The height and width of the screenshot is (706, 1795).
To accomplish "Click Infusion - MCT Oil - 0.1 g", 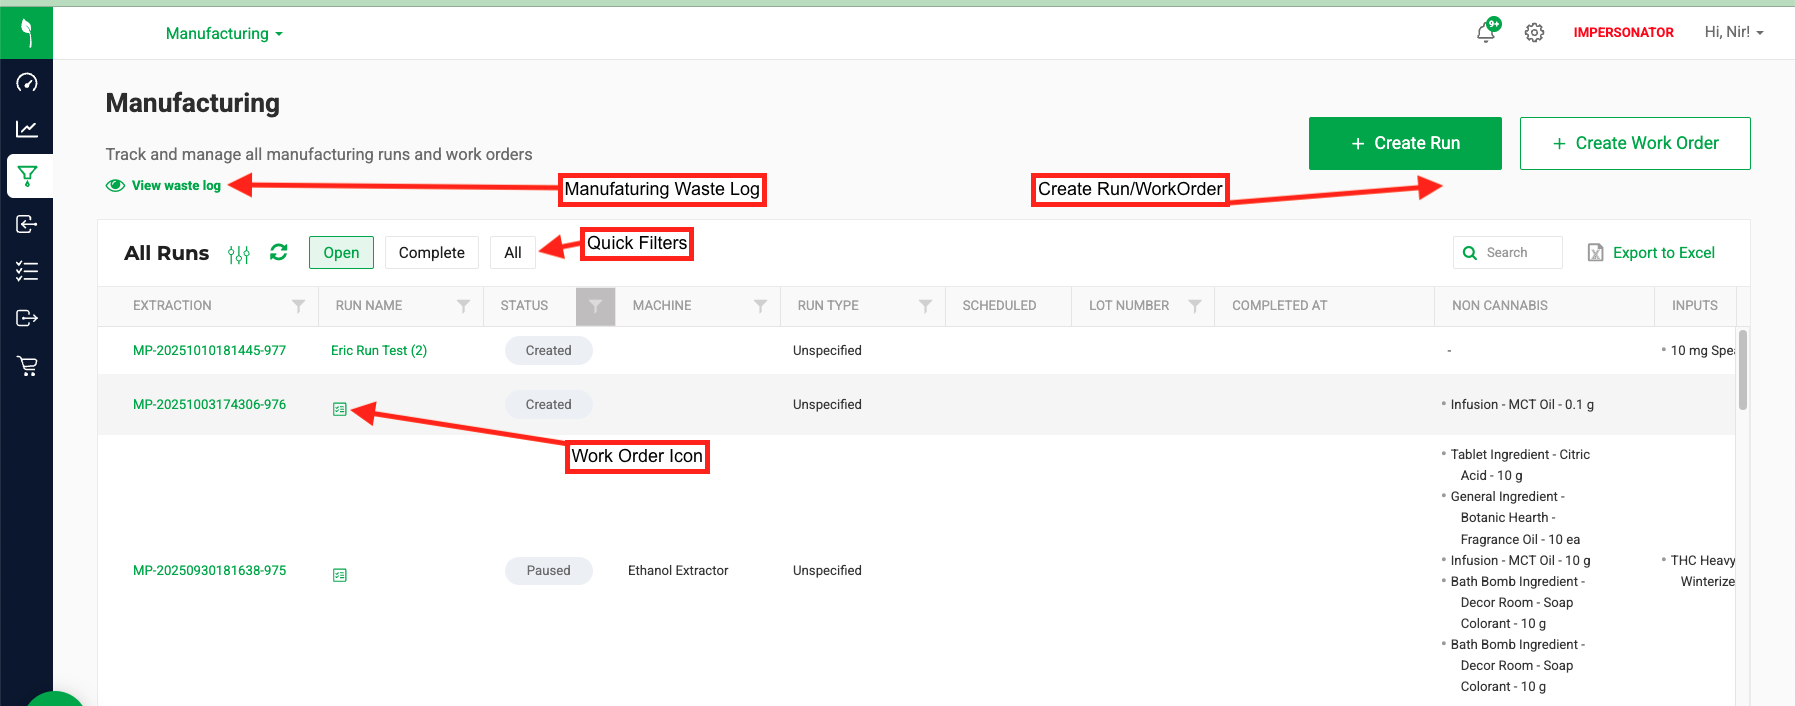I will coord(1522,404).
